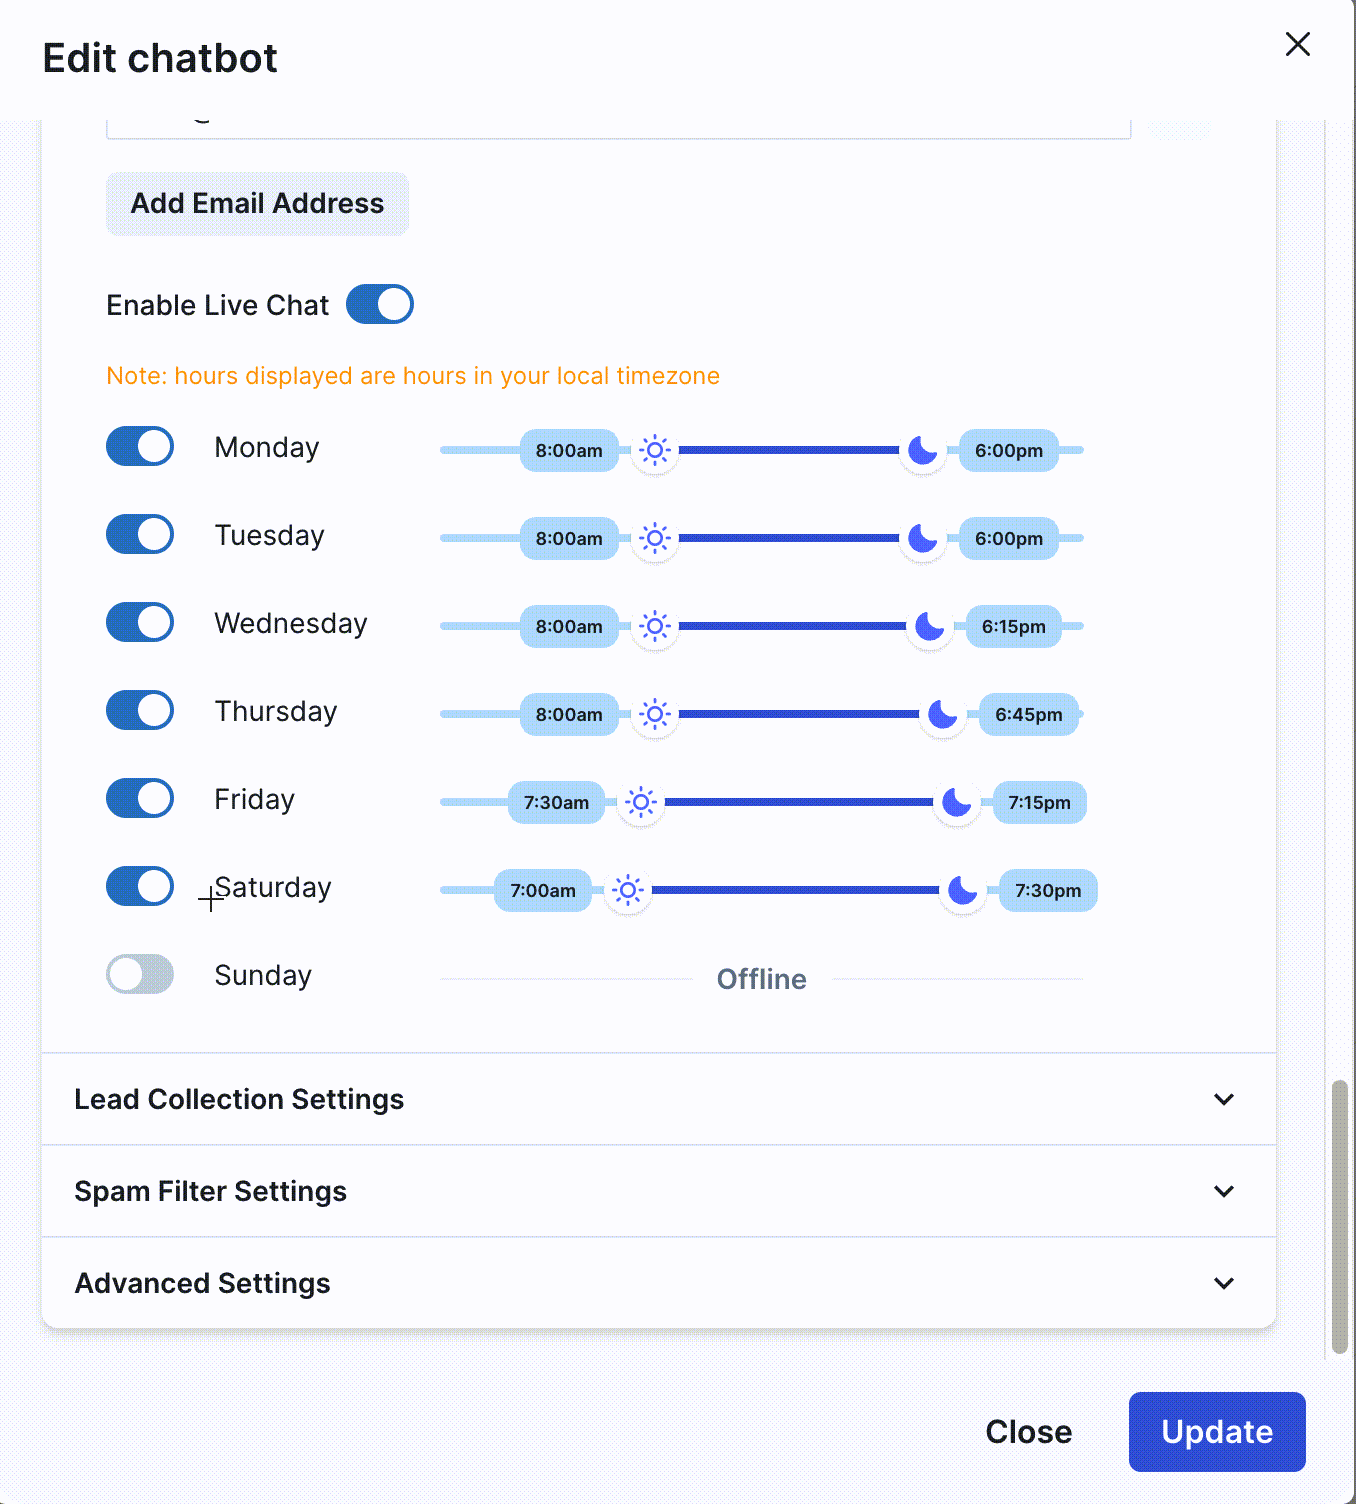
Task: Click Saturday's moon end-time handle
Action: pos(962,891)
